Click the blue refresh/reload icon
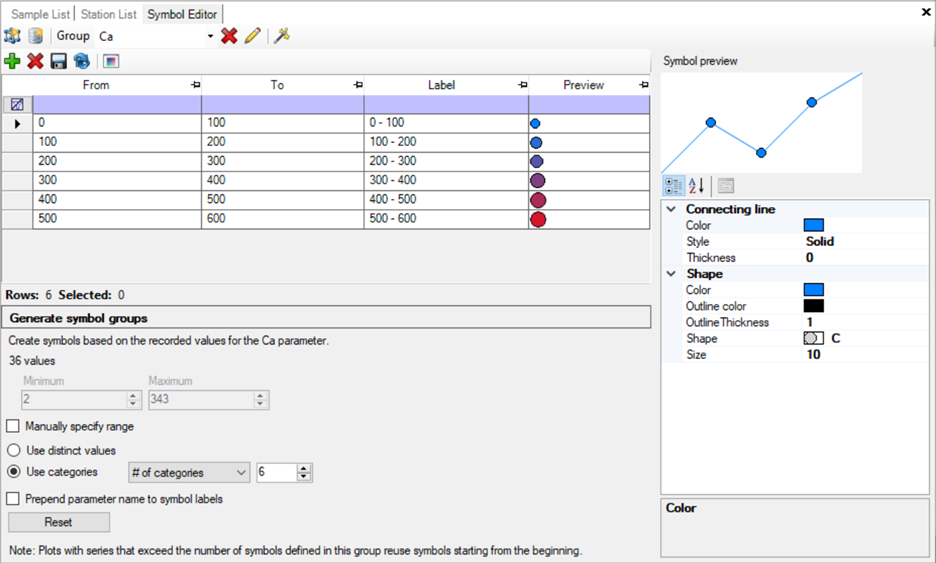The image size is (936, 563). [x=82, y=61]
